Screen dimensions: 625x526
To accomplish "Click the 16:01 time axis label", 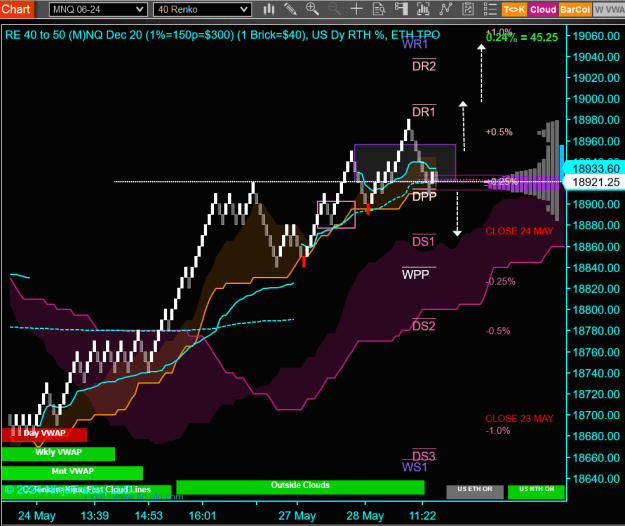I will point(202,516).
